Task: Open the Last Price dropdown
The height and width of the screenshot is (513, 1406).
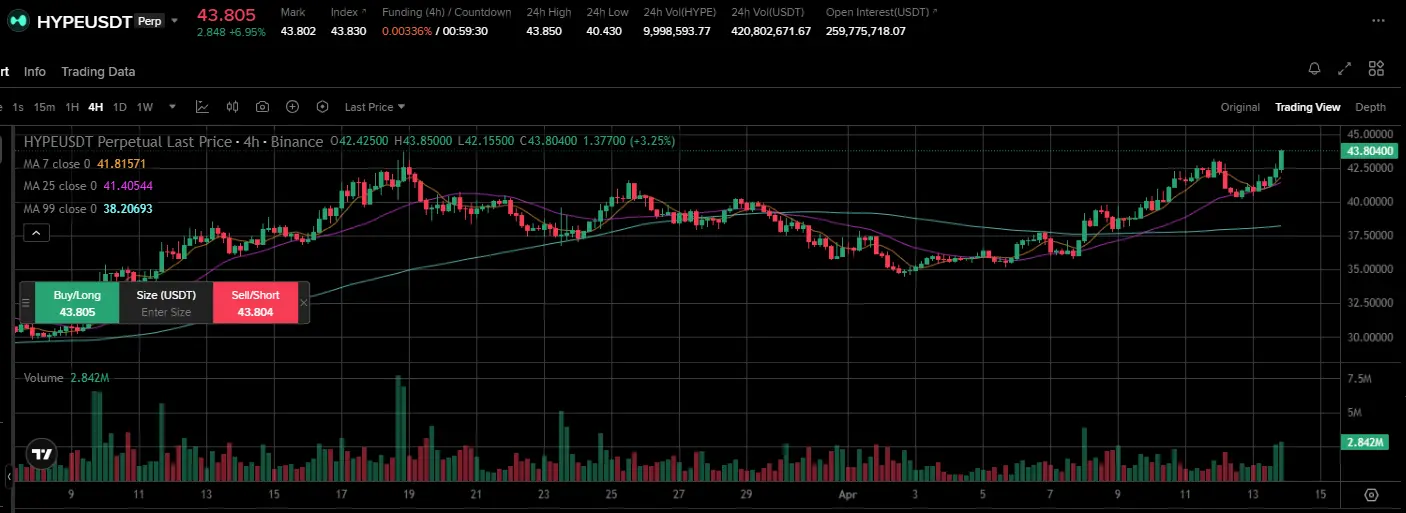Action: pyautogui.click(x=375, y=107)
